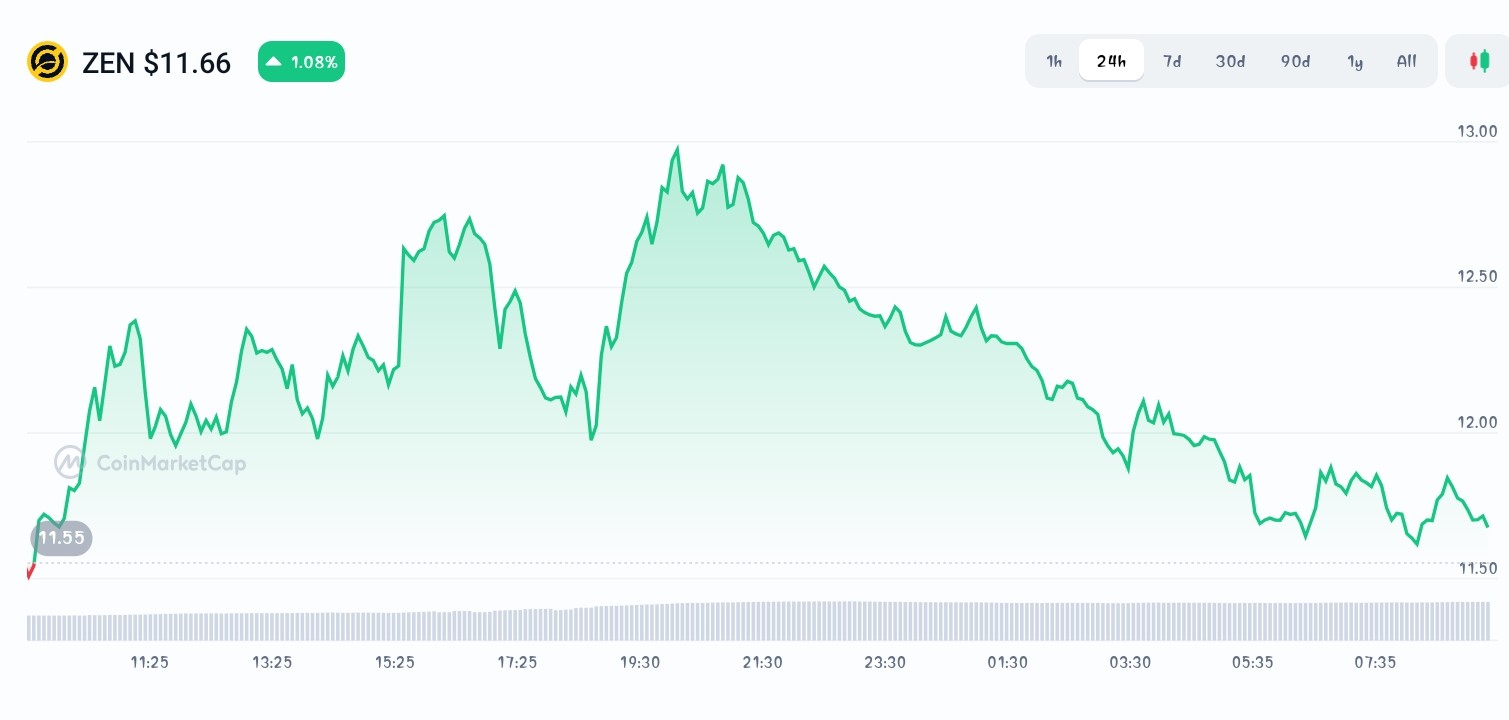
Task: Switch to the 30d time range
Action: click(1230, 61)
